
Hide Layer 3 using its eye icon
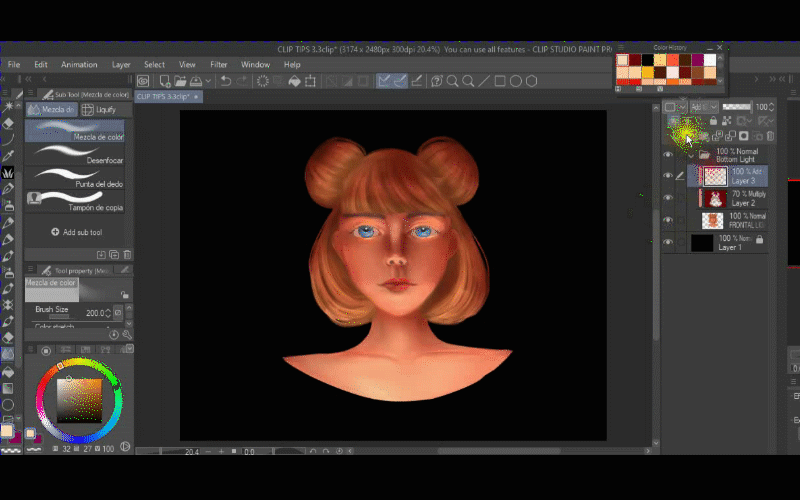click(668, 176)
